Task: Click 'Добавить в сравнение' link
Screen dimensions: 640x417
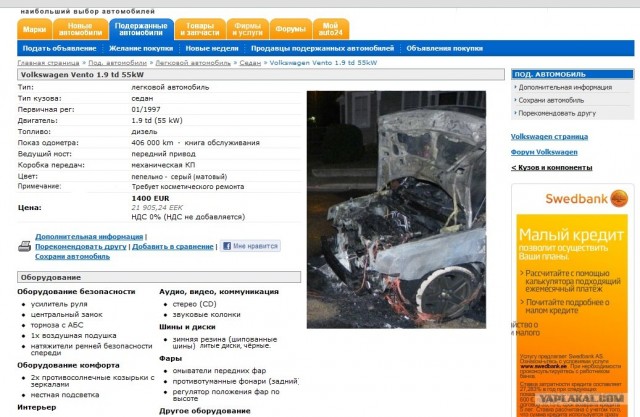Action: pos(173,246)
